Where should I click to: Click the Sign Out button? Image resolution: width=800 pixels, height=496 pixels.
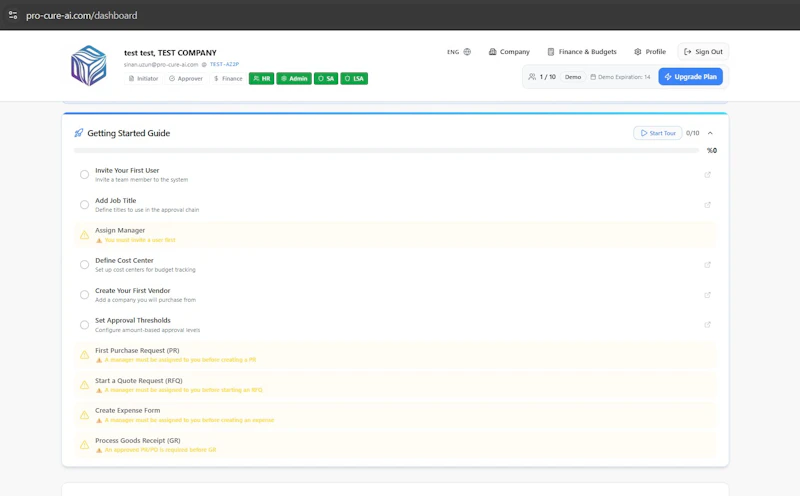(x=703, y=52)
